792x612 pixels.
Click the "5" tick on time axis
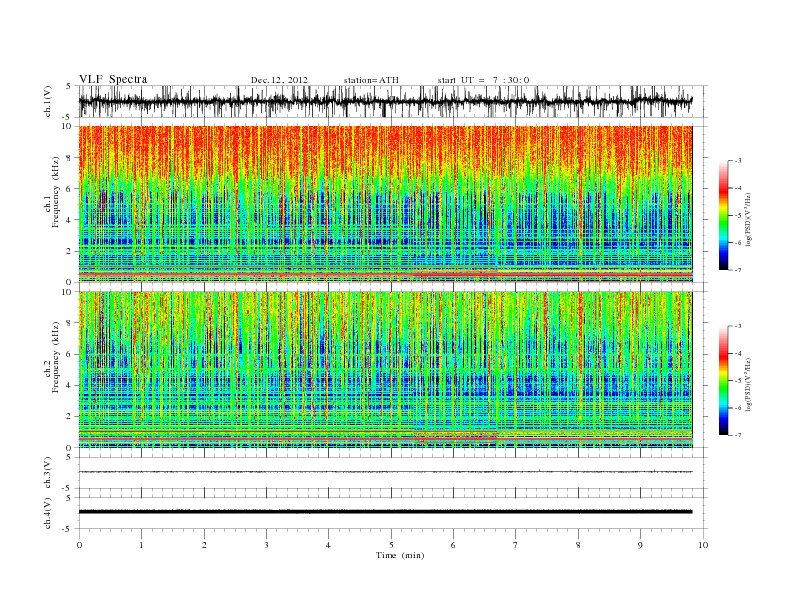coord(391,545)
